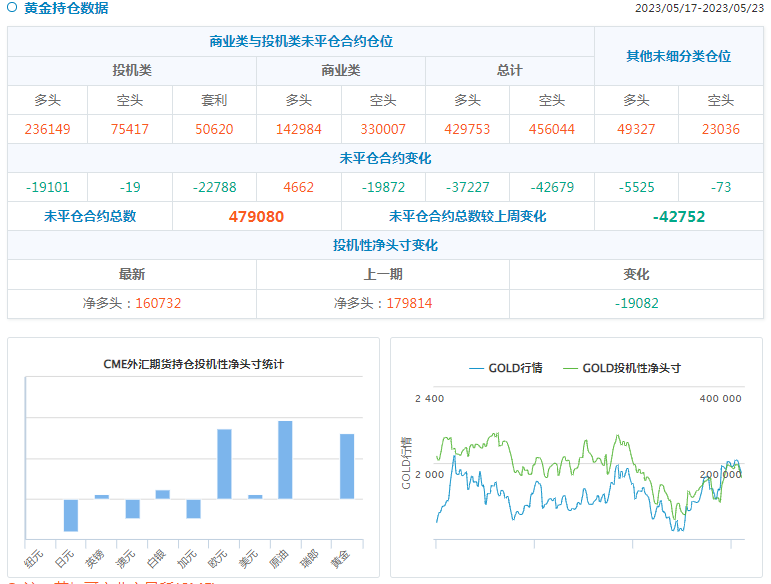
Task: Click the date range 2023/05/17-2023/05/23
Action: (699, 8)
